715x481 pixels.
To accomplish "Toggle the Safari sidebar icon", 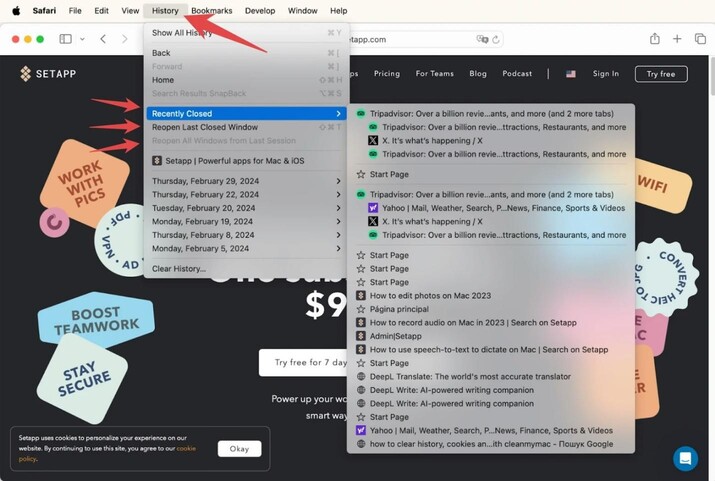I will tap(65, 39).
